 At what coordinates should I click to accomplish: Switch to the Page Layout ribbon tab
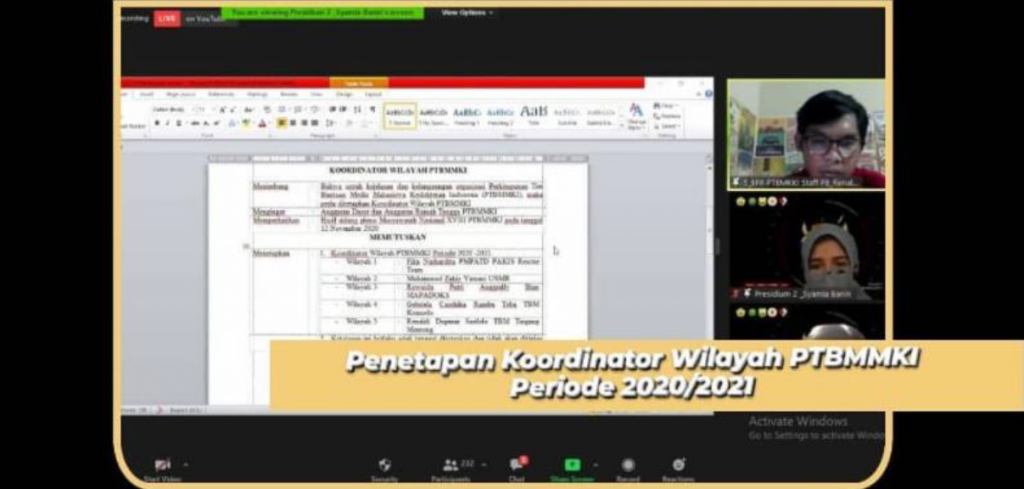[181, 95]
